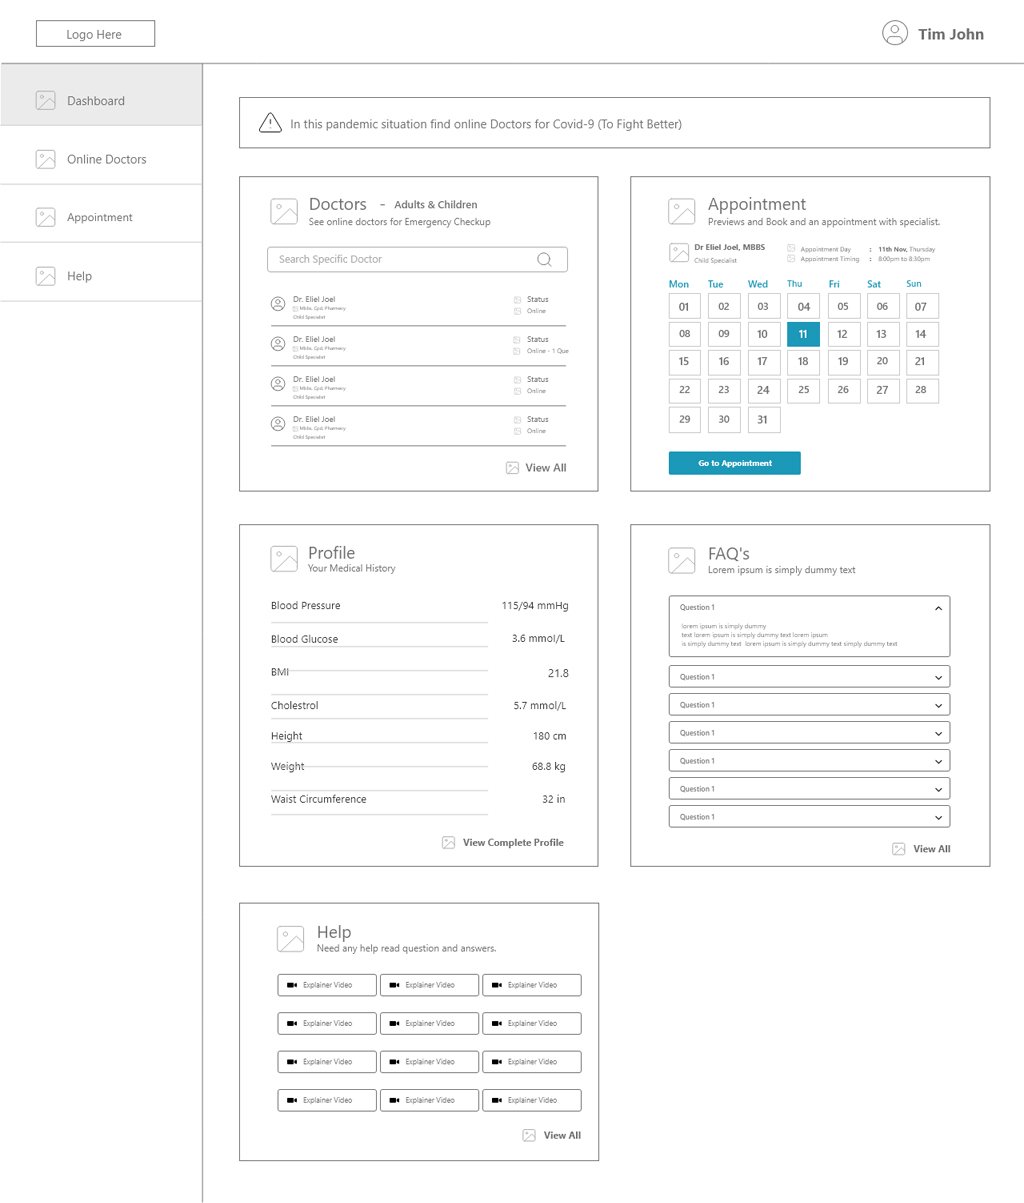Click the warning triangle icon in pandemic banner

point(270,123)
